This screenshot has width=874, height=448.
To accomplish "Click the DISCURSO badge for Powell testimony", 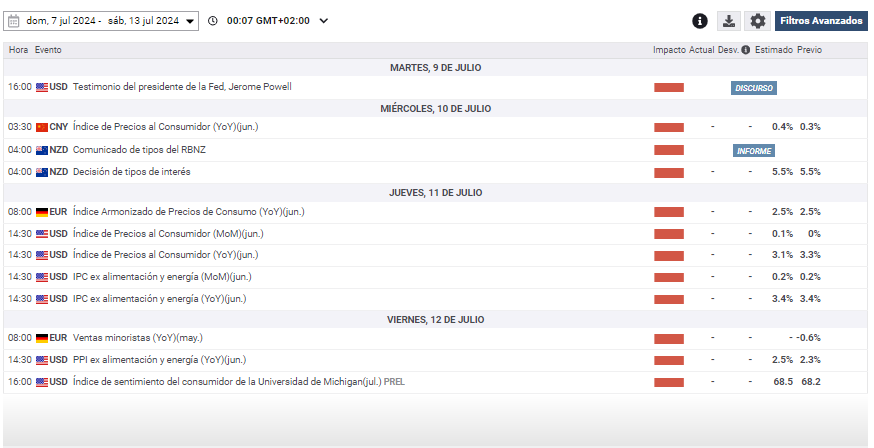I will (753, 88).
